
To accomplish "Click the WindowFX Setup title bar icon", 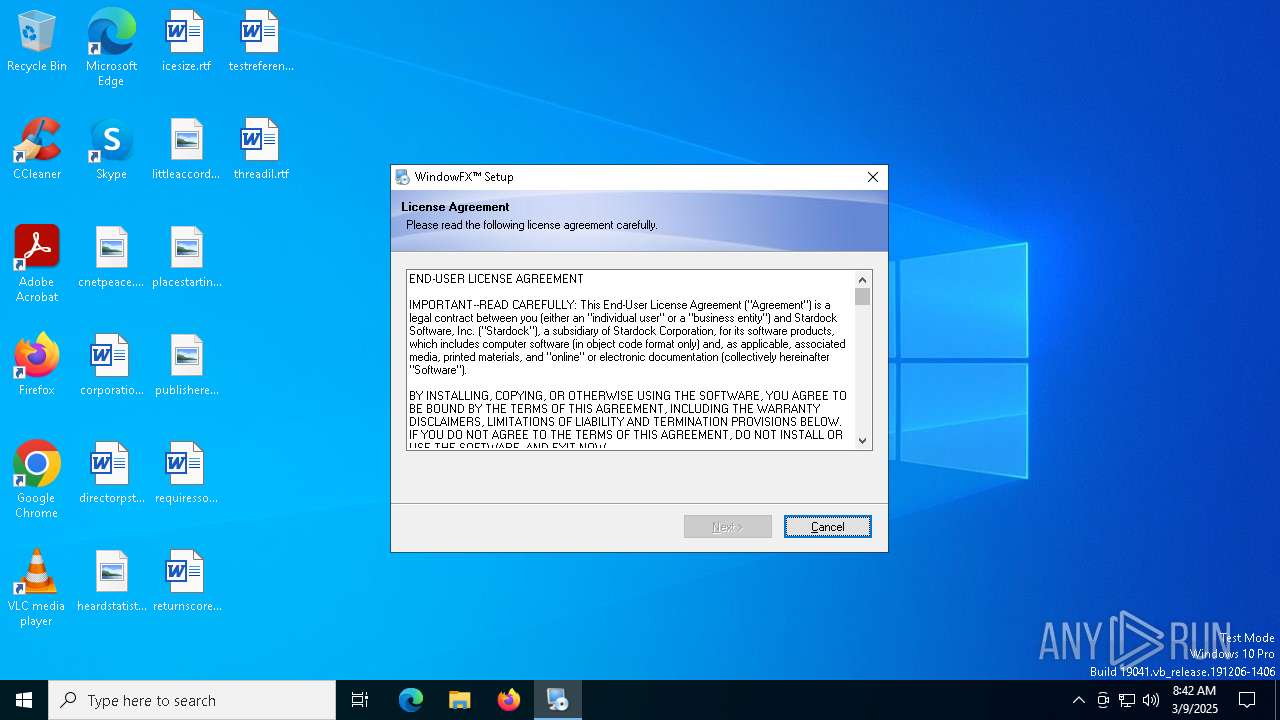I will (402, 177).
